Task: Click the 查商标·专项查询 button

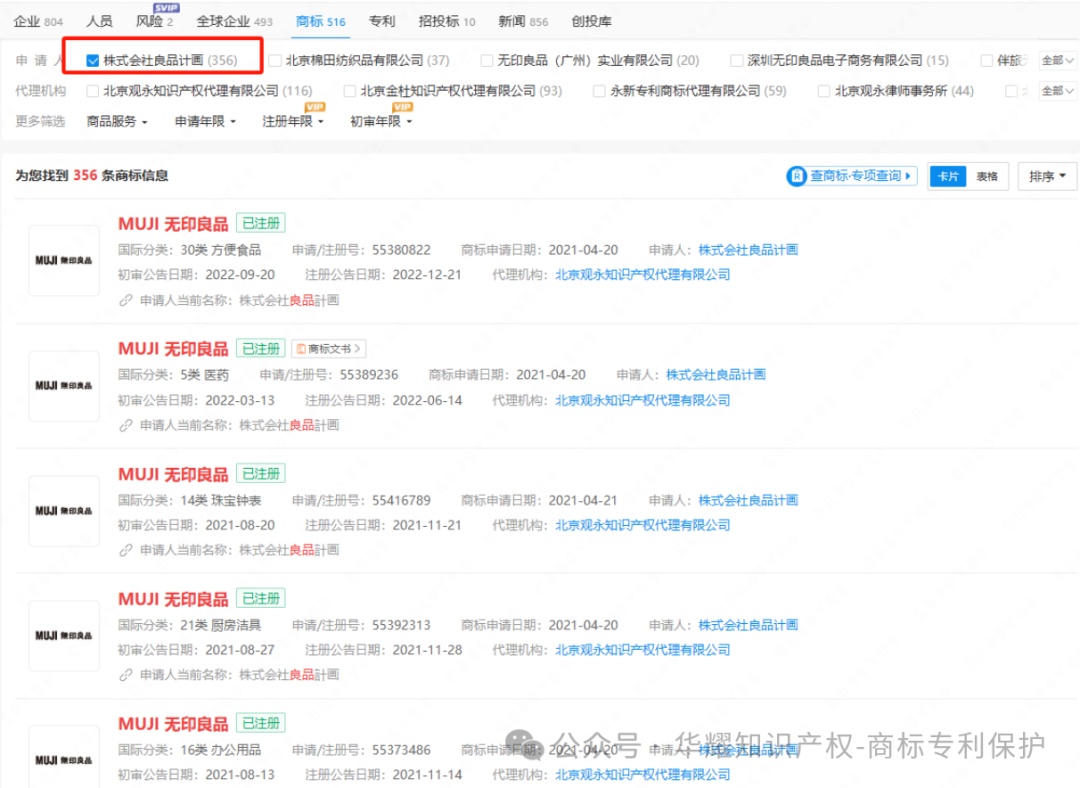Action: [851, 176]
